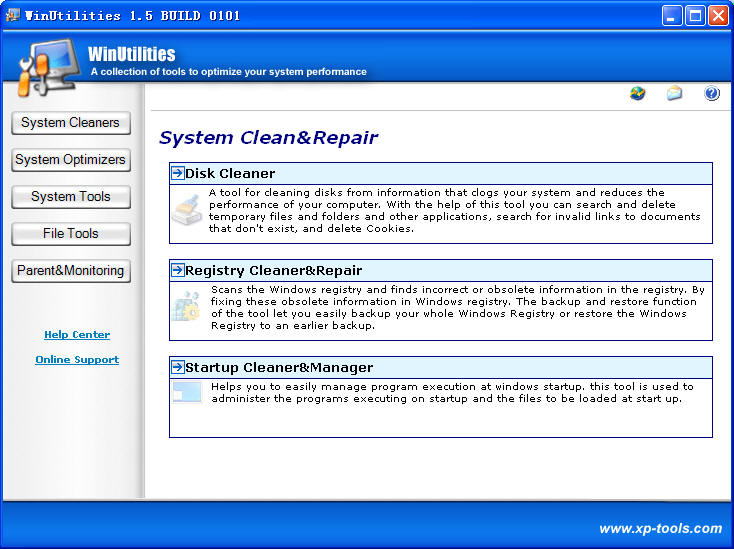This screenshot has height=549, width=734.
Task: Open the Help Center link
Action: [77, 335]
